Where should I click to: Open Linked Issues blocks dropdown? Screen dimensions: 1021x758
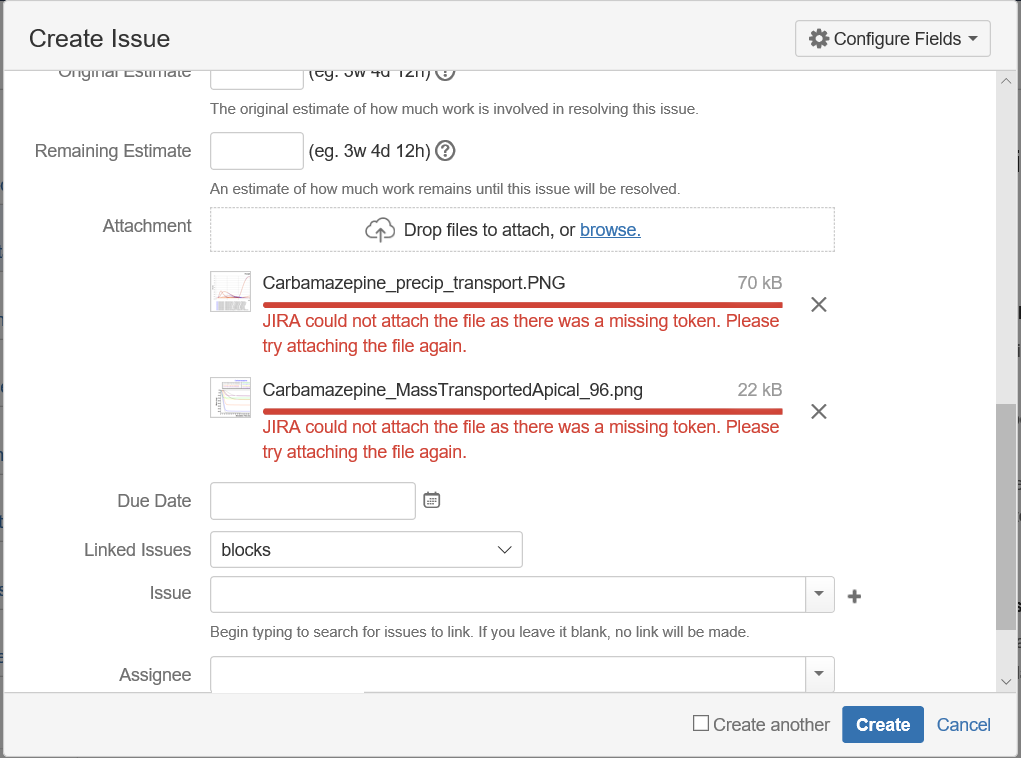366,550
